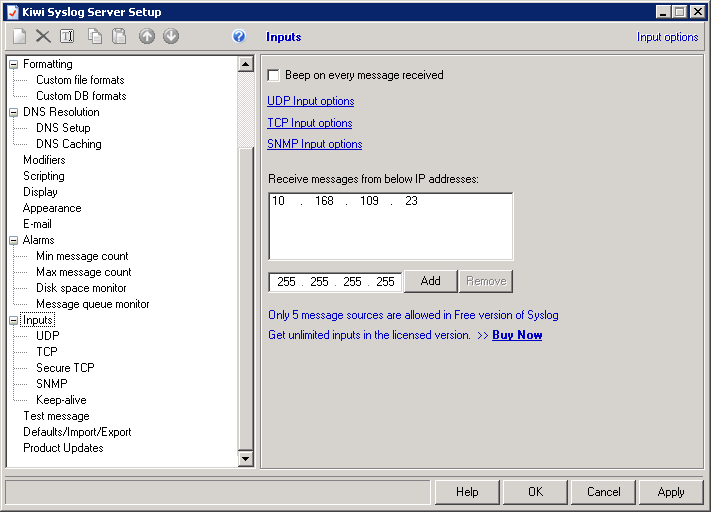The width and height of the screenshot is (711, 512).
Task: Click the Copy toolbar icon
Action: tap(95, 36)
